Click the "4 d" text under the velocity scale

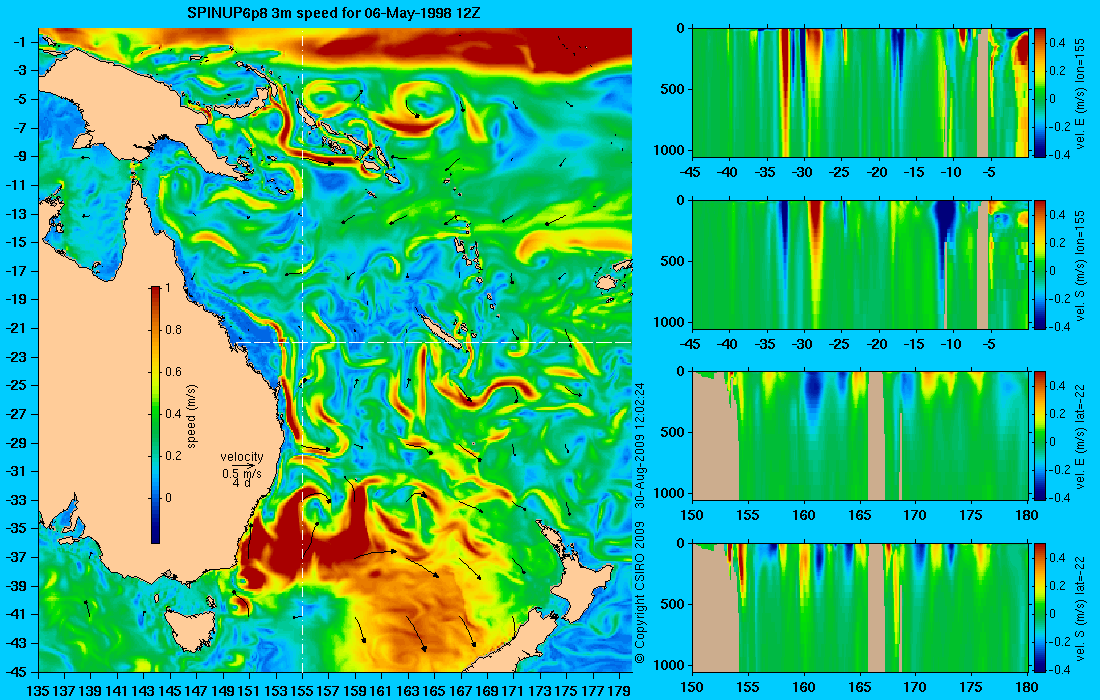coord(241,484)
